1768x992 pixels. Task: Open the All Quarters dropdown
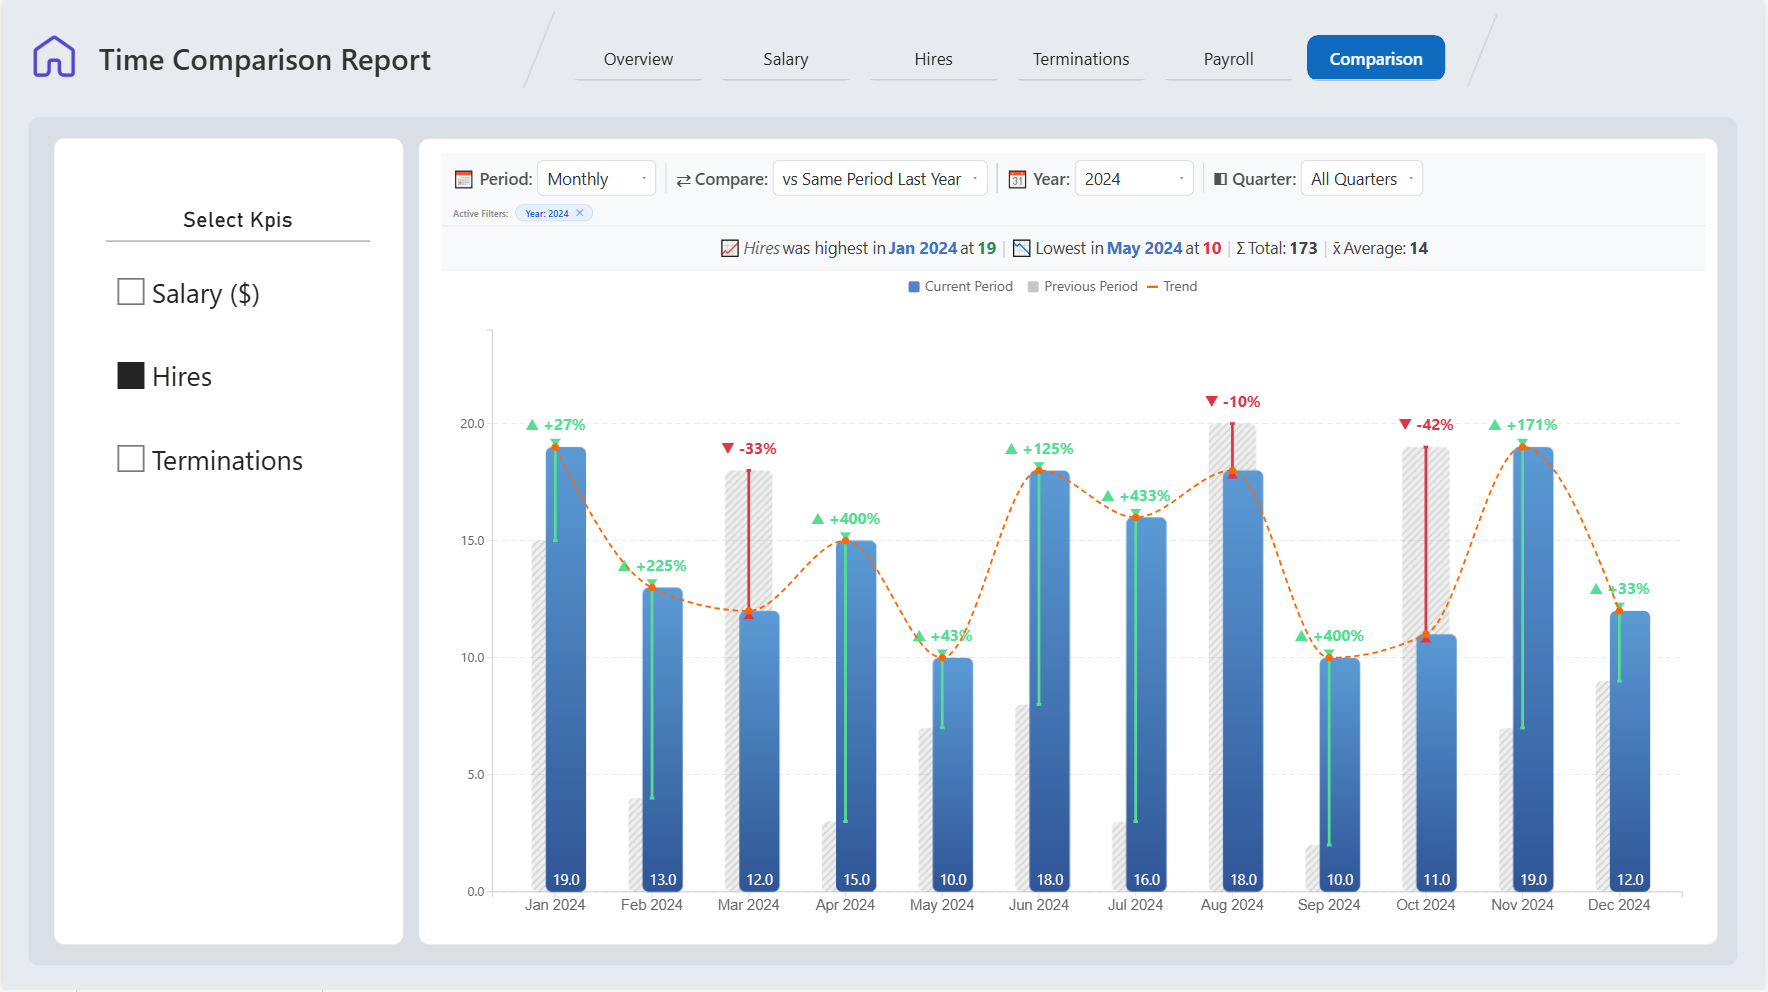[1361, 179]
